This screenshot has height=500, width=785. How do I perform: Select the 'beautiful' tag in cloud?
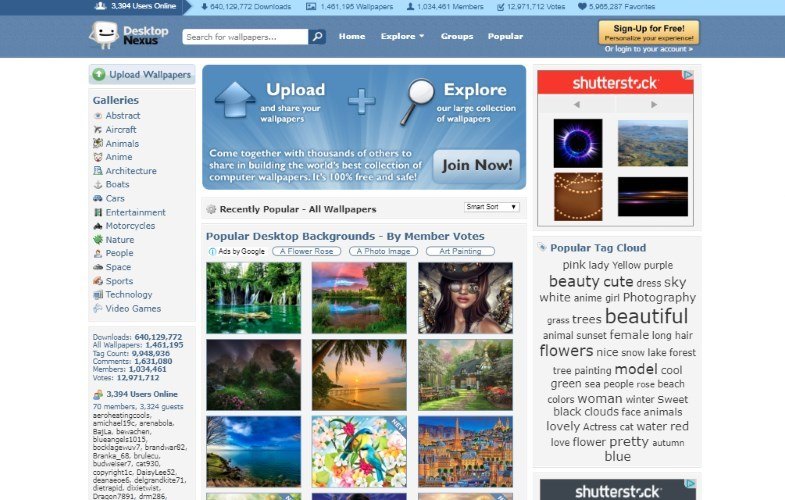(x=646, y=316)
